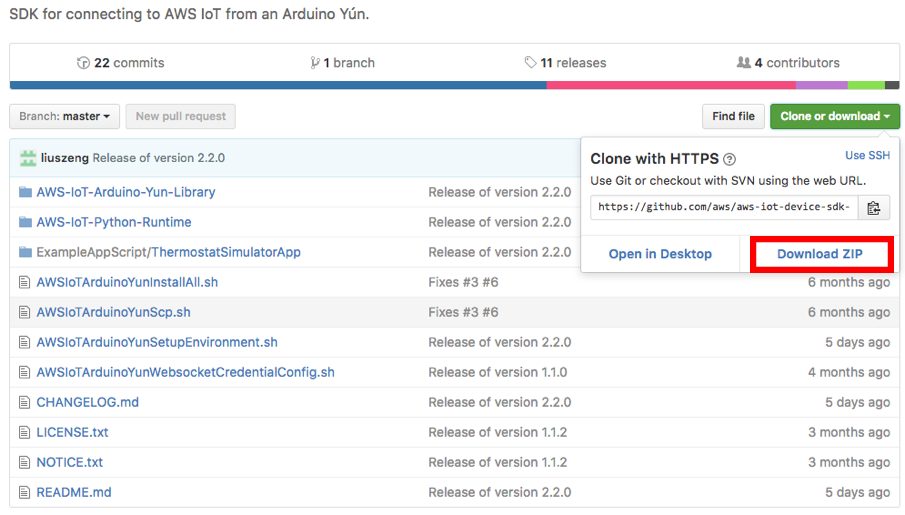Open the Branch: master dropdown
905x515 pixels.
[64, 116]
